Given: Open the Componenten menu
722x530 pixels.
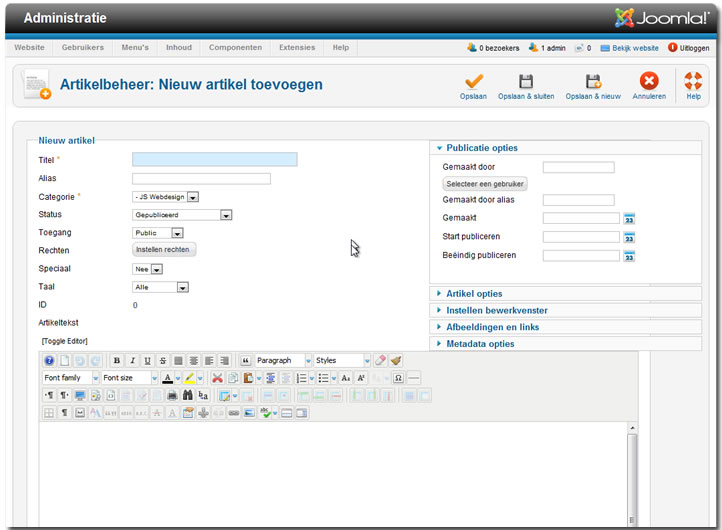Looking at the screenshot, I should (x=235, y=47).
